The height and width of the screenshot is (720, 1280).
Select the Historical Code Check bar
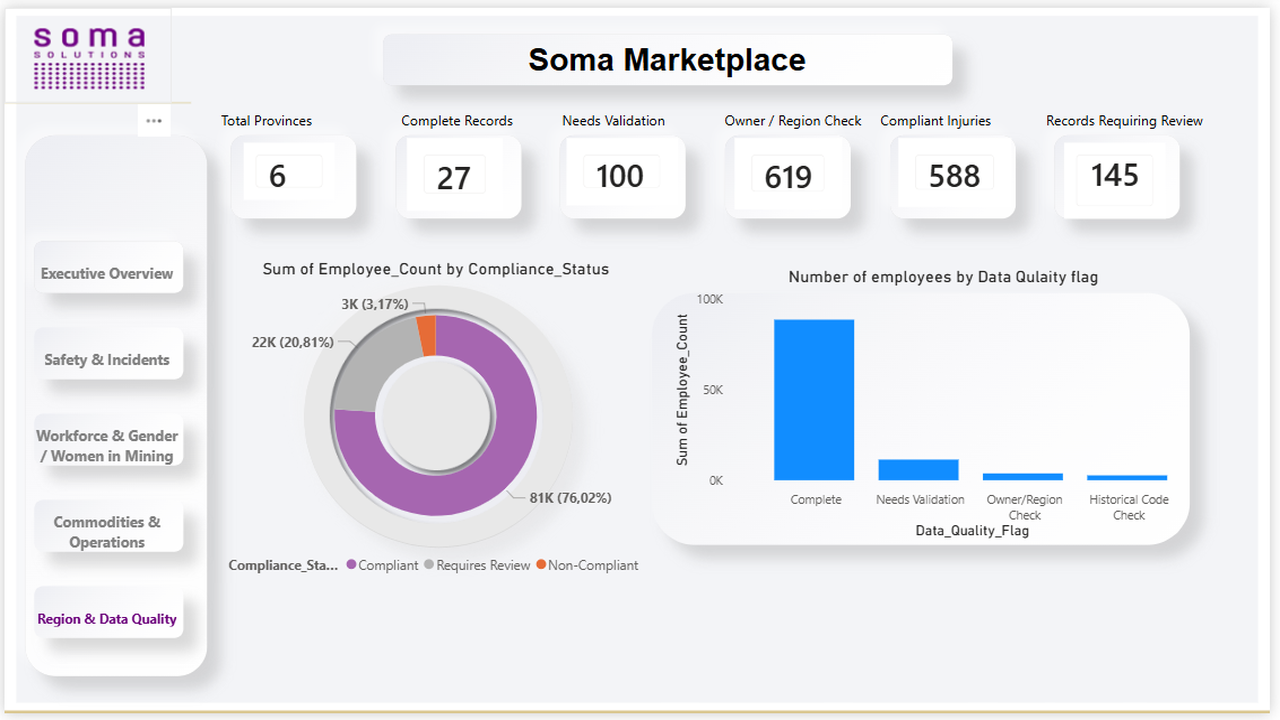(x=1127, y=478)
